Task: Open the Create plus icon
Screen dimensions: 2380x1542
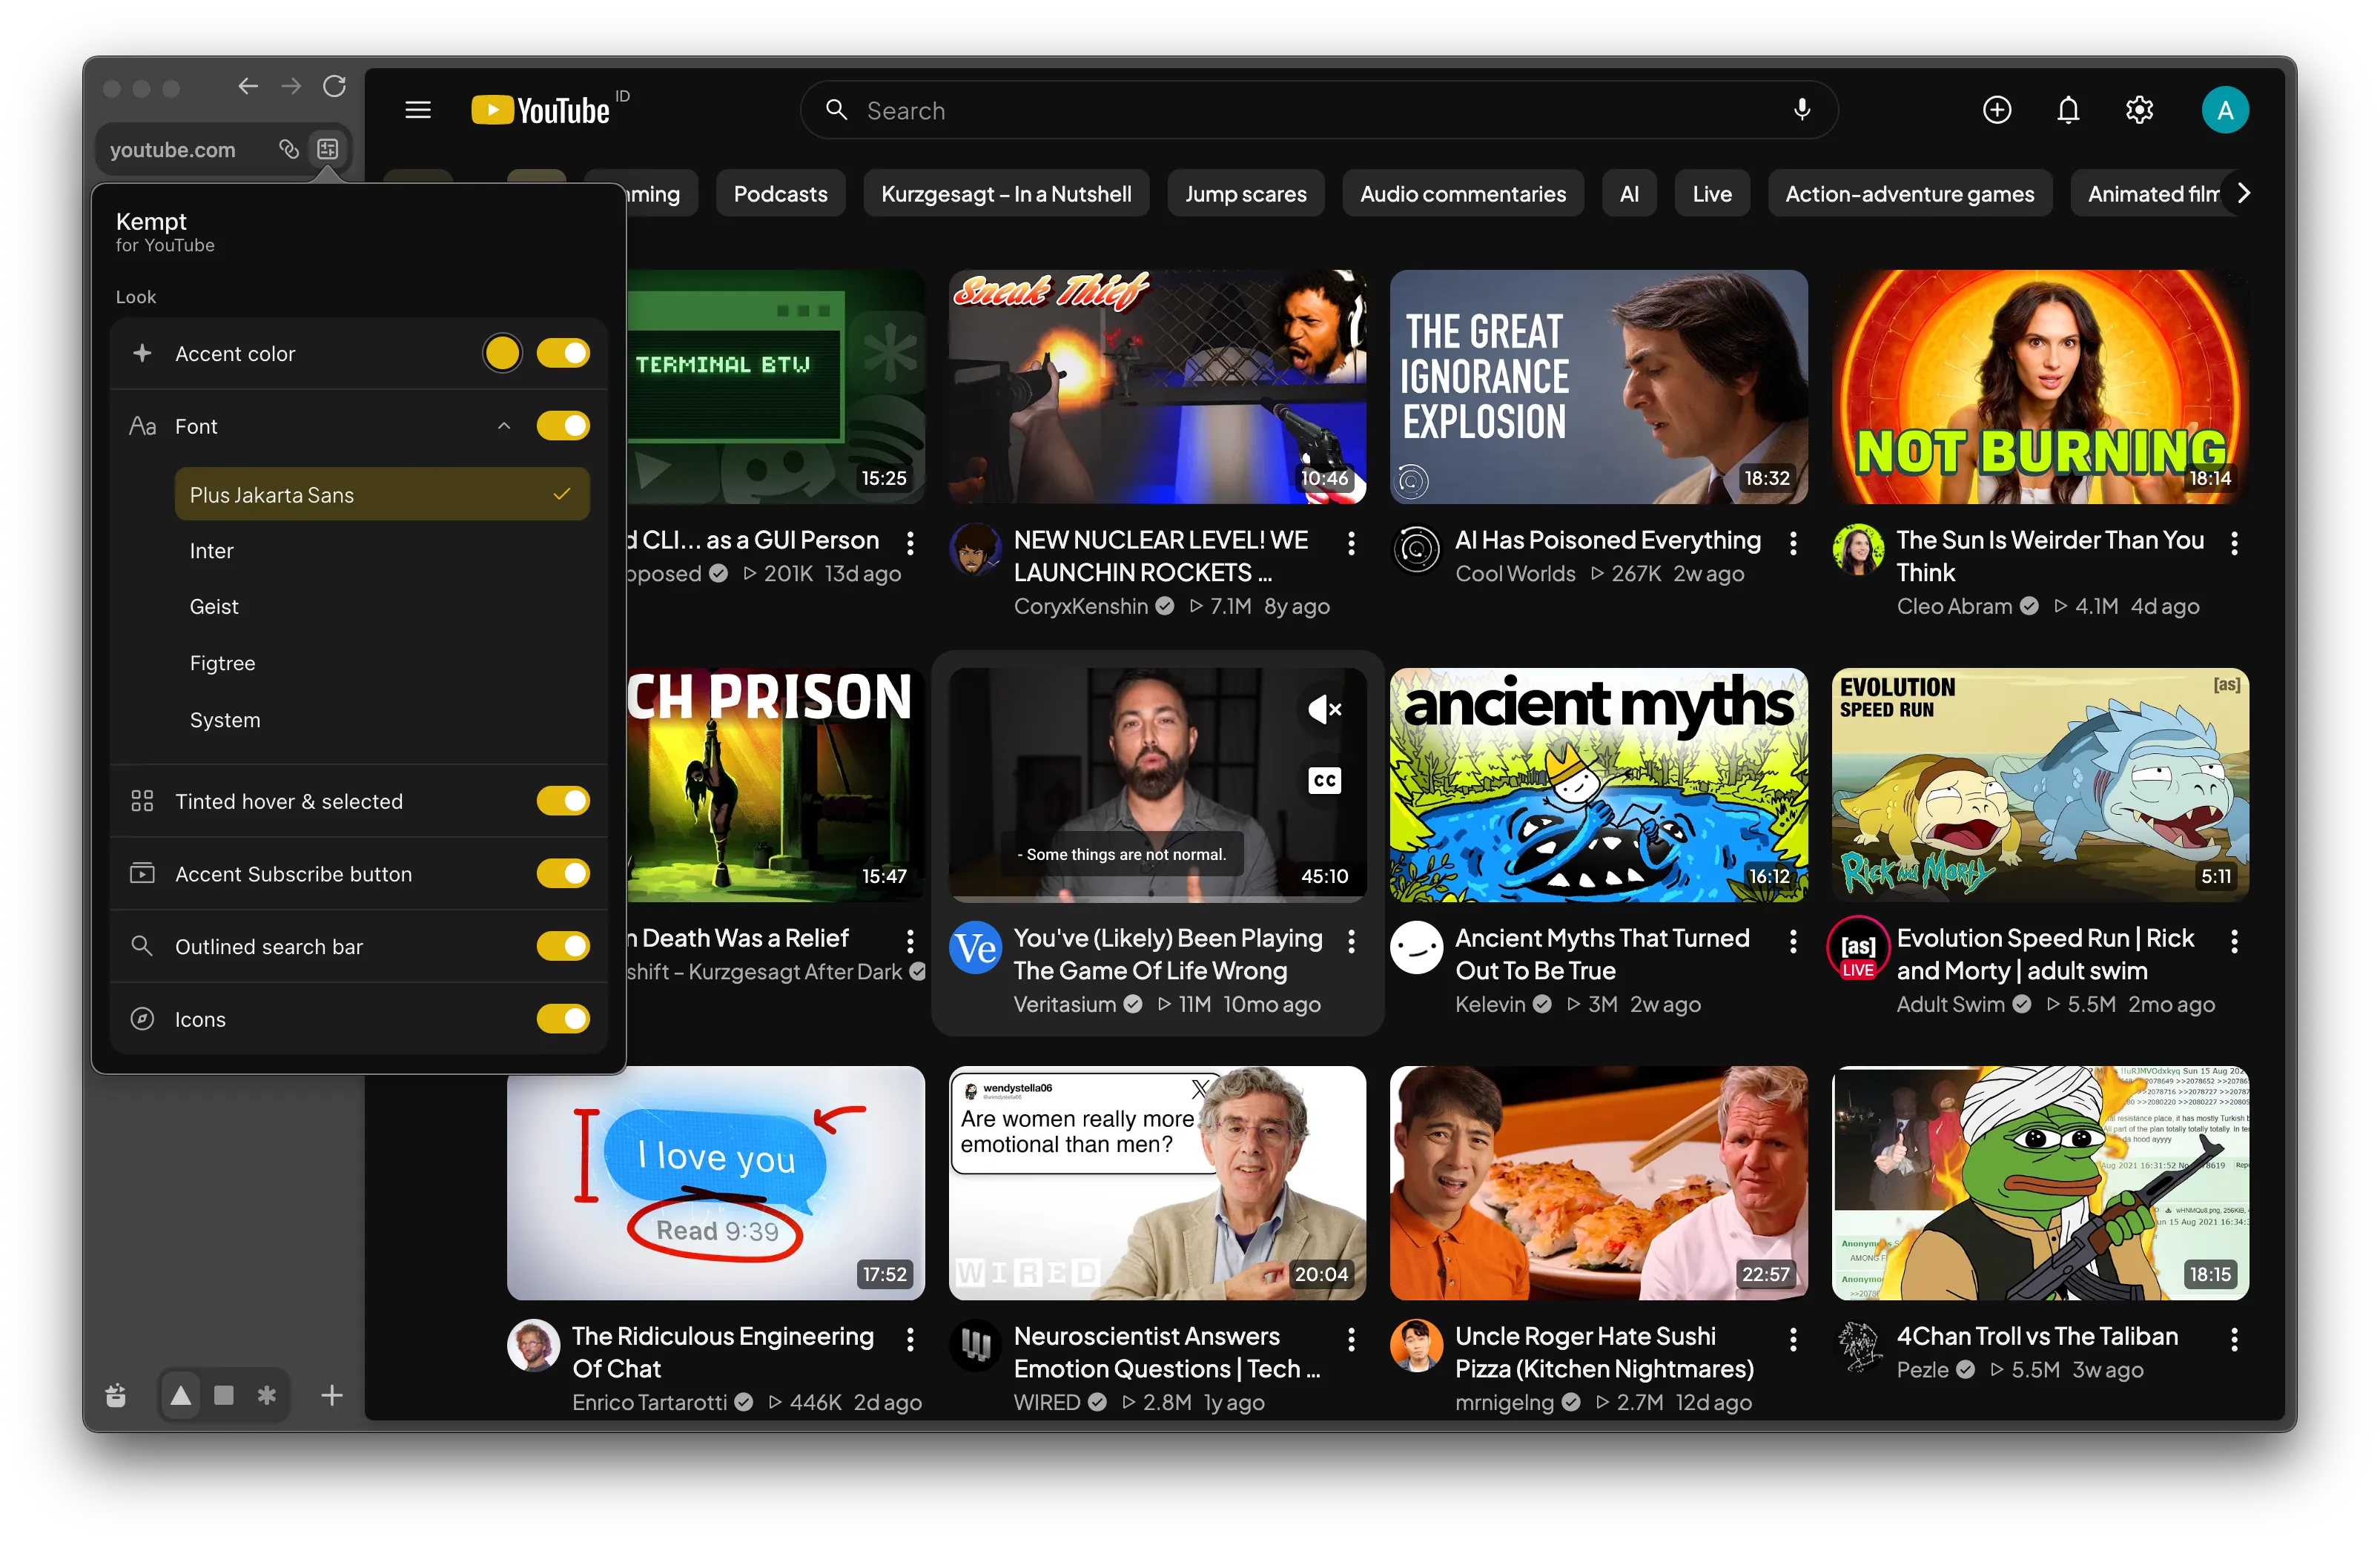Action: 1996,110
